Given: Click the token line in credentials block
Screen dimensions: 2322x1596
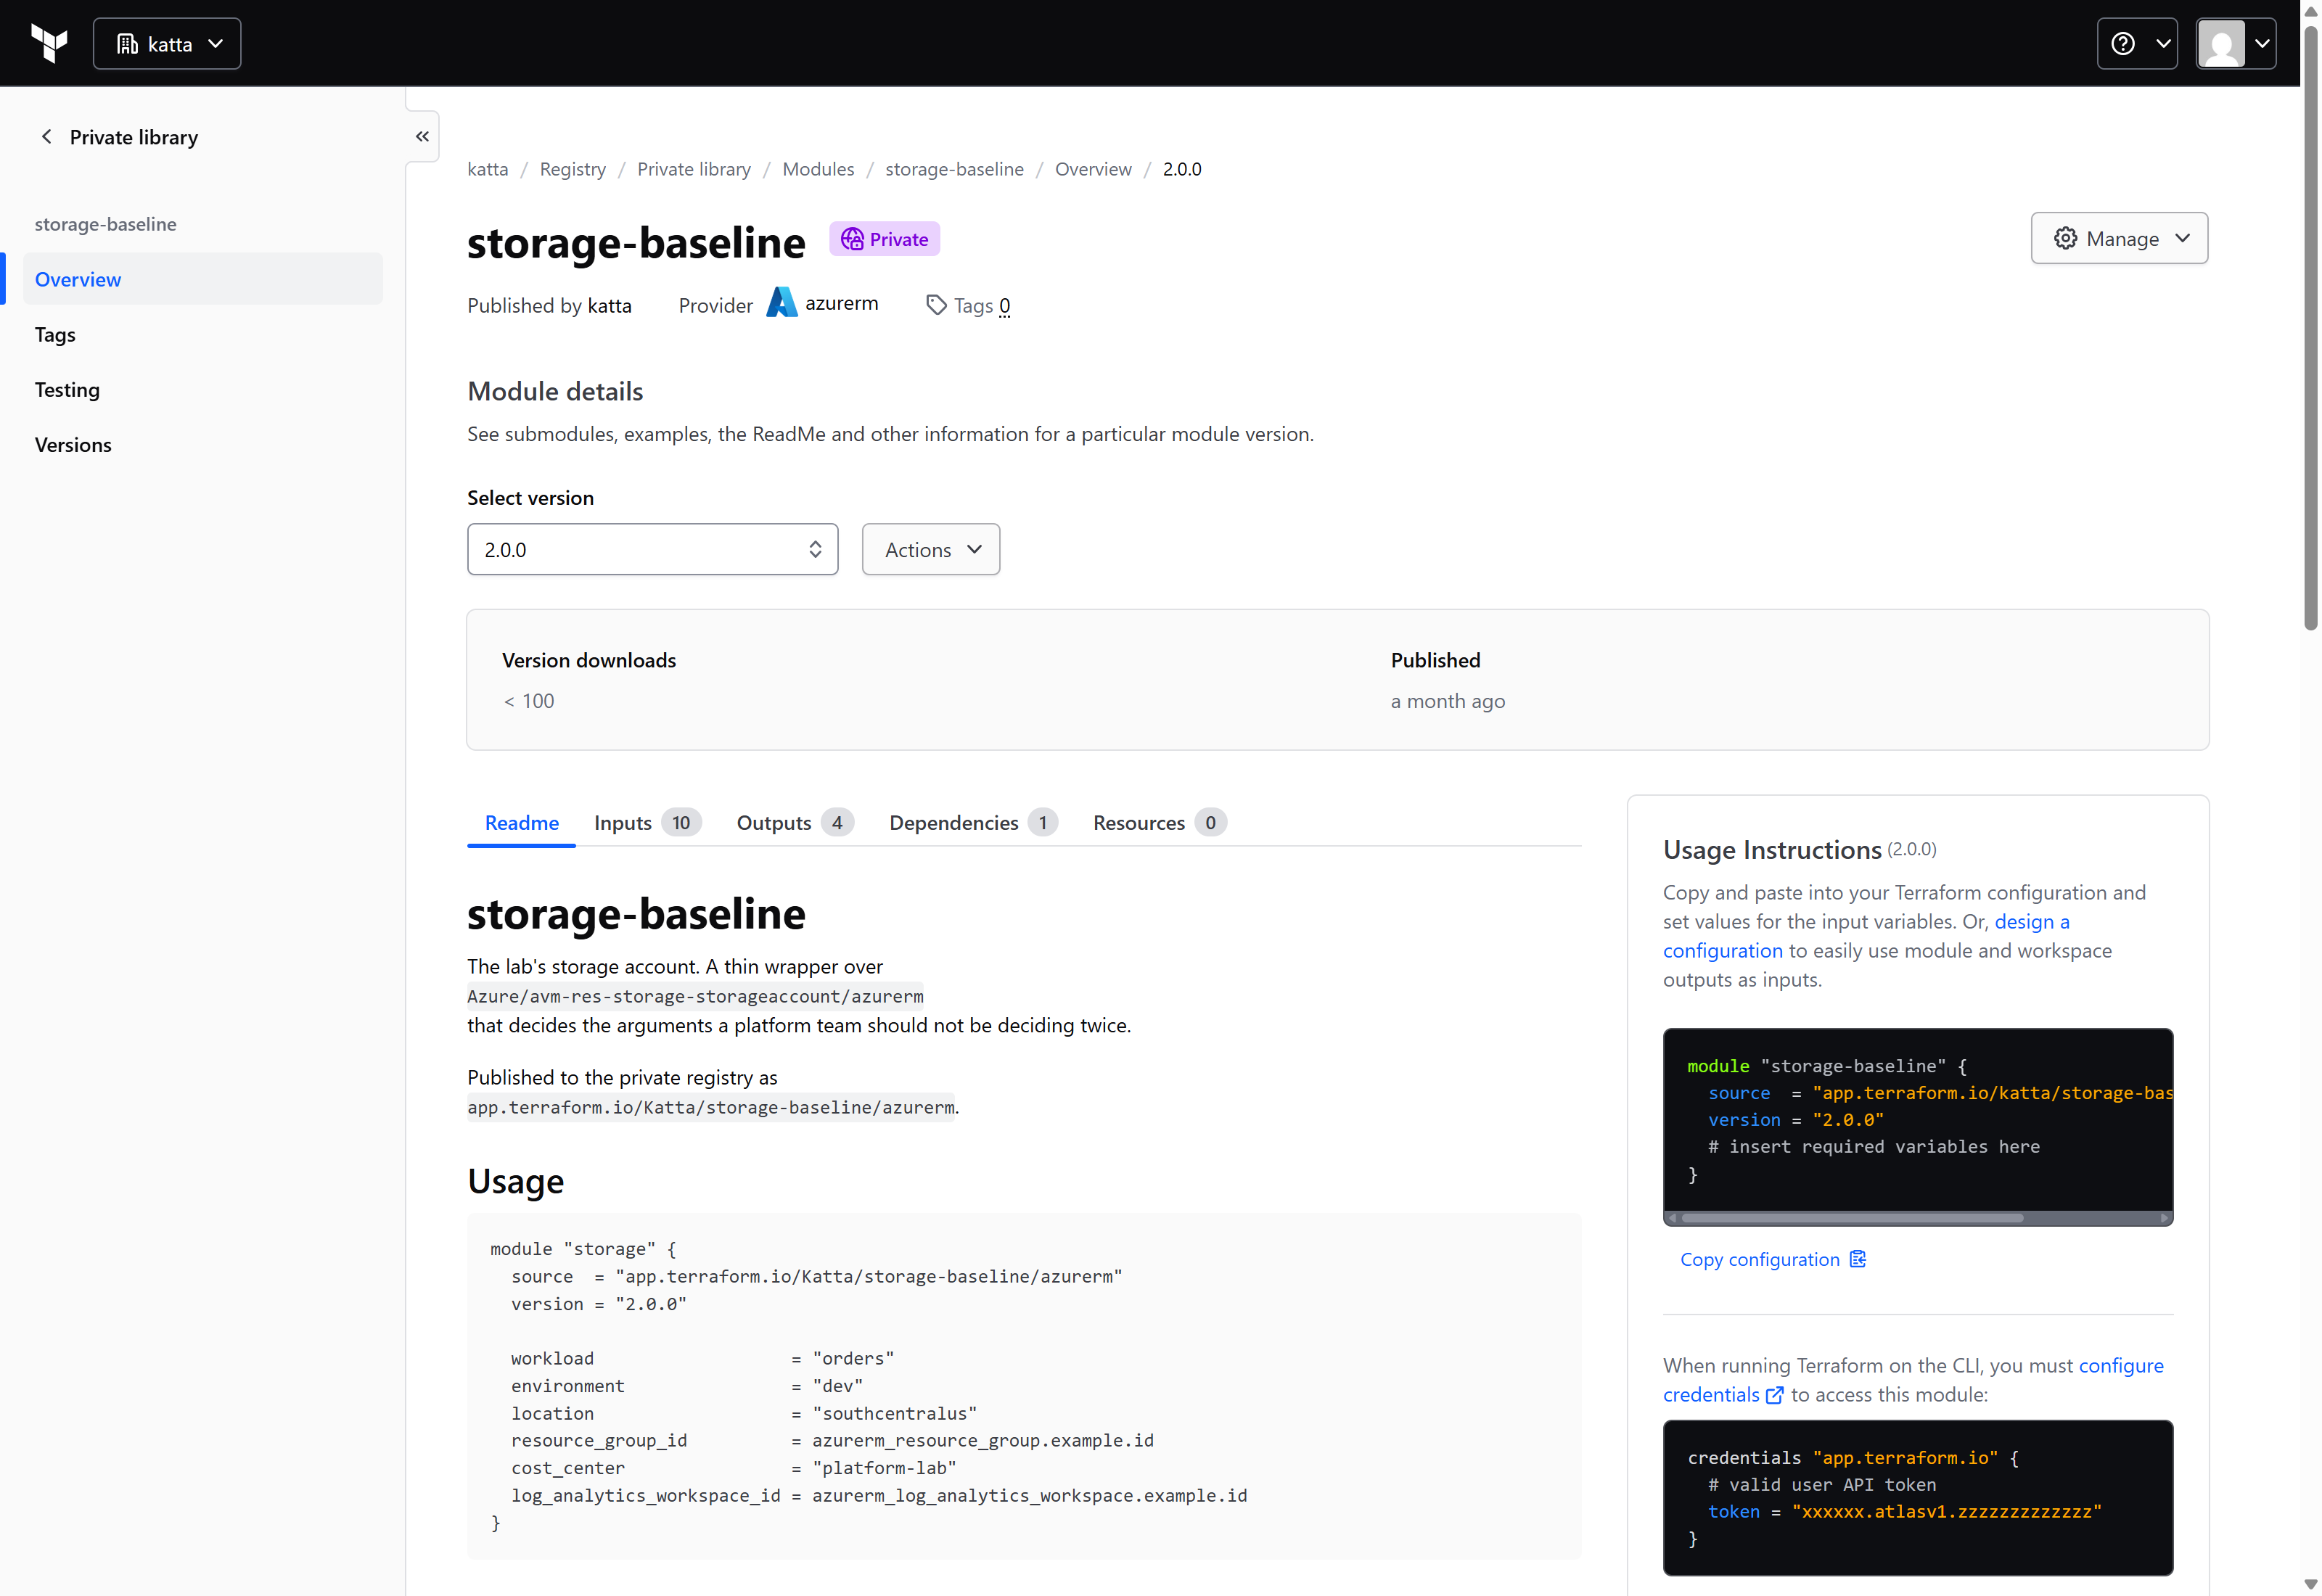Looking at the screenshot, I should pos(1904,1511).
